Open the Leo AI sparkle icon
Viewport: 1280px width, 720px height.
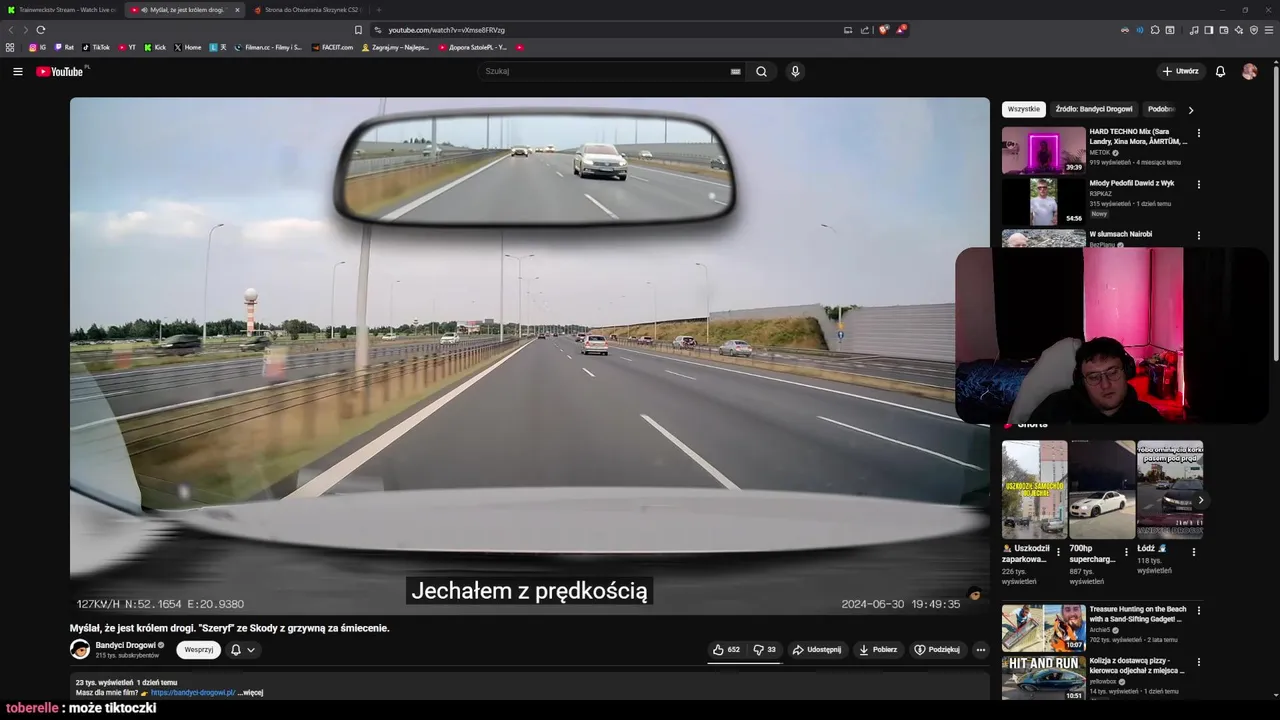[1239, 30]
